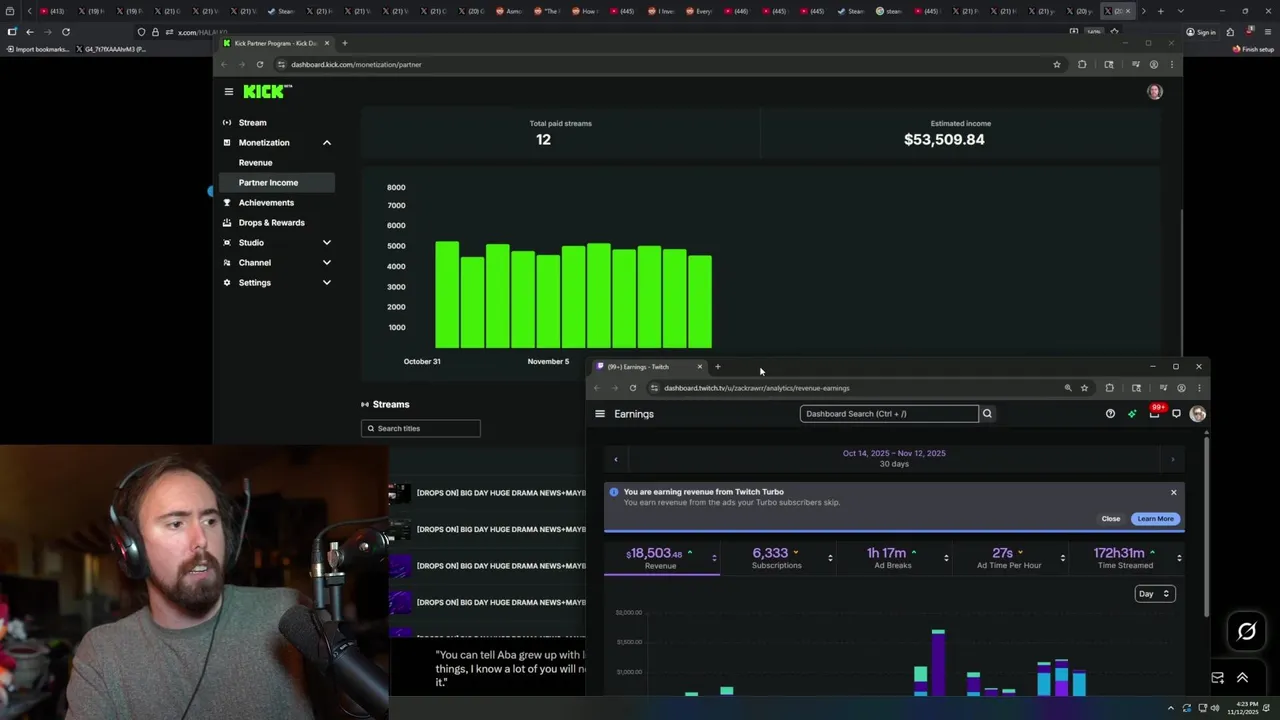Open the Achievements page in Kick sidebar

(266, 202)
